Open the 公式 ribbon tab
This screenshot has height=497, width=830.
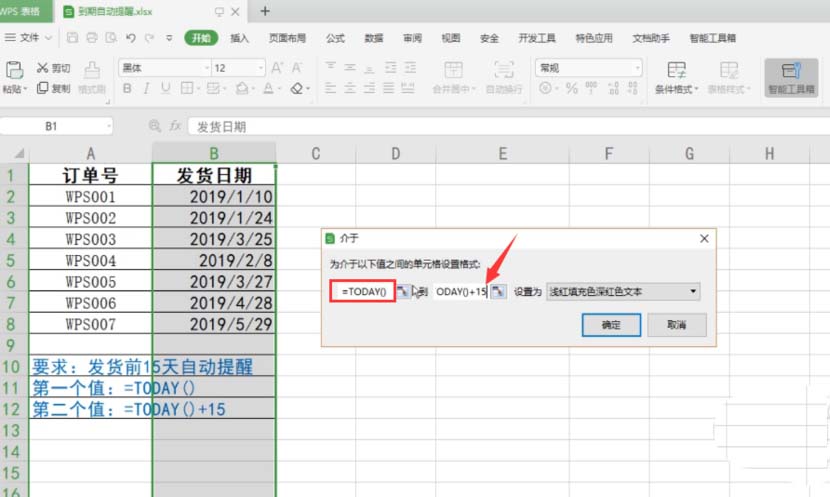[335, 38]
